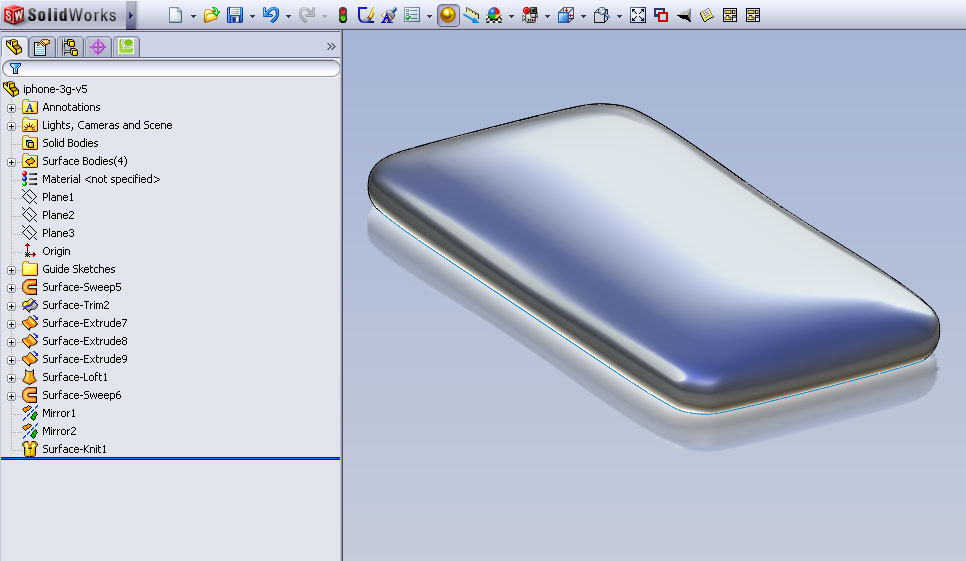Image resolution: width=966 pixels, height=561 pixels.
Task: Click the blue rollback bar
Action: pyautogui.click(x=171, y=458)
